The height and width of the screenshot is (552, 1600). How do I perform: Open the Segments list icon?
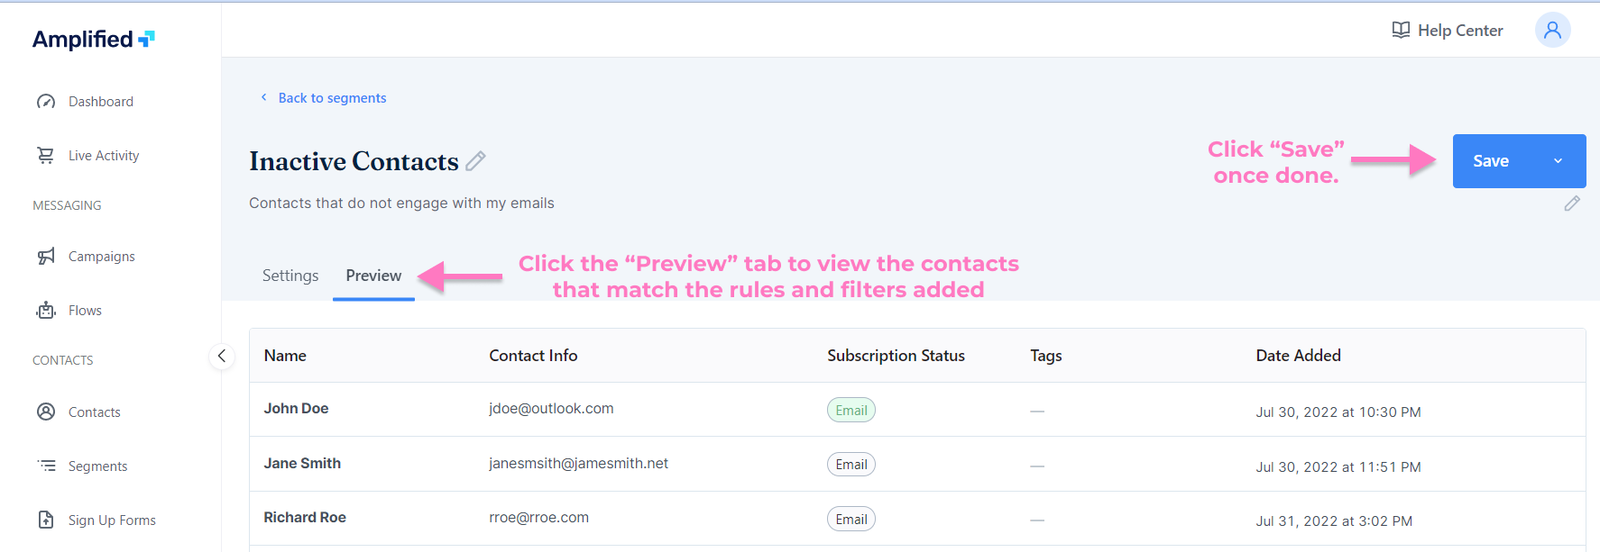coord(46,466)
